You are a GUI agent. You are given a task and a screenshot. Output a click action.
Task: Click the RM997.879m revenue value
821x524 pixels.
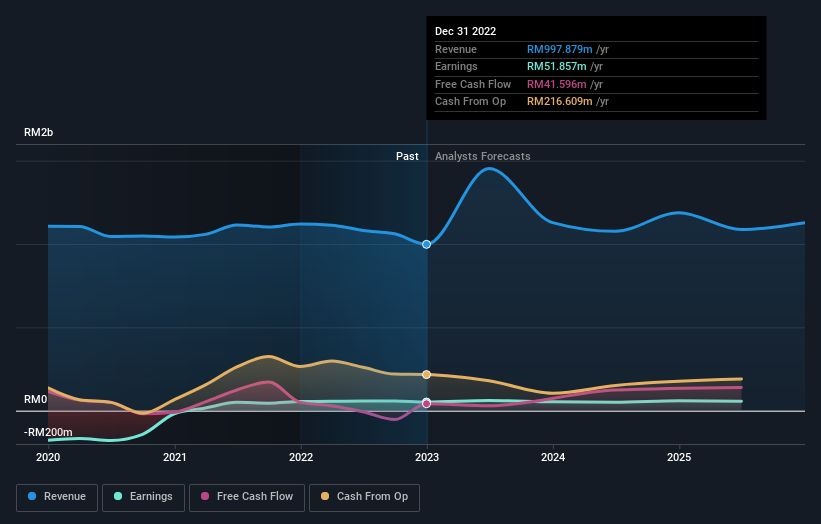(x=559, y=49)
